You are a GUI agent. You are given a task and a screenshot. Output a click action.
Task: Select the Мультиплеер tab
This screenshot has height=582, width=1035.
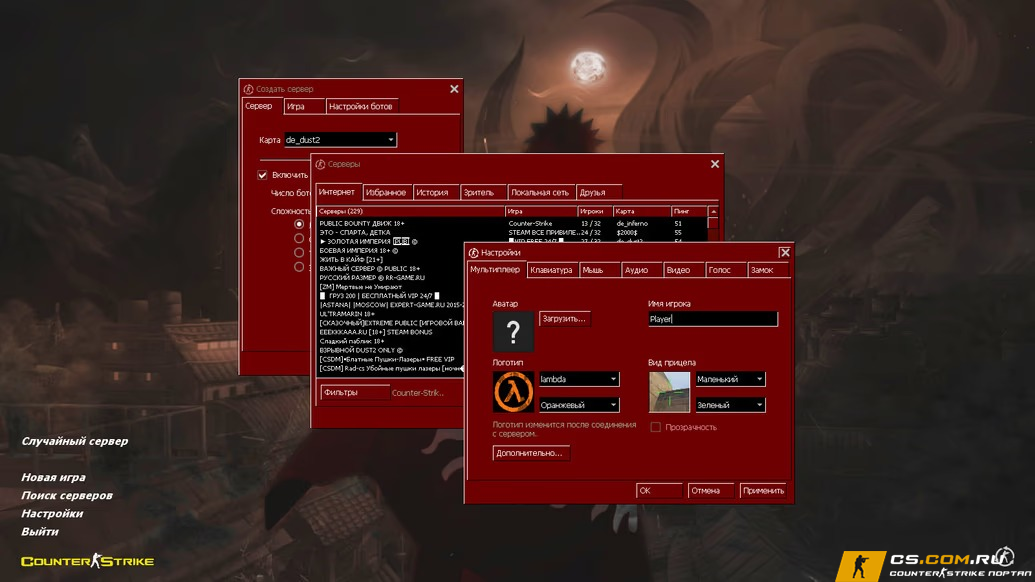click(x=495, y=269)
